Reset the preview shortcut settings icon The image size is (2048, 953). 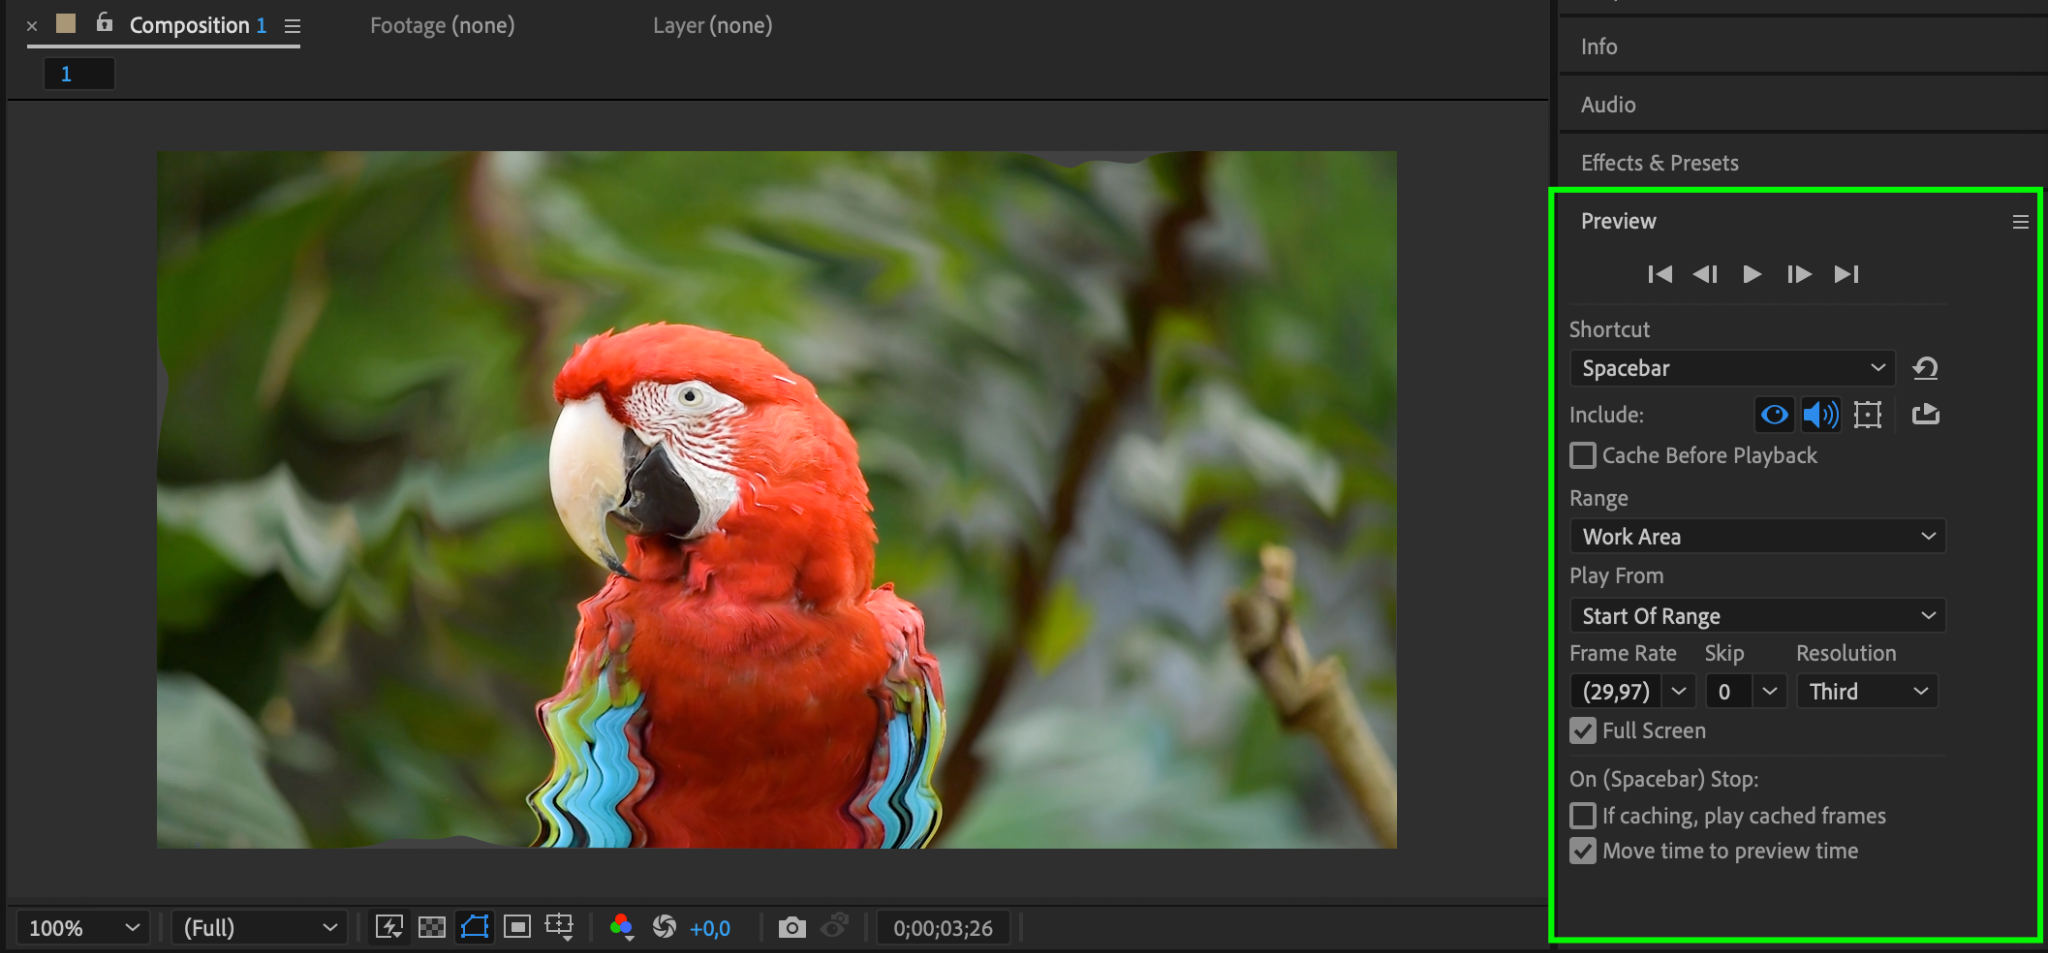click(1925, 368)
